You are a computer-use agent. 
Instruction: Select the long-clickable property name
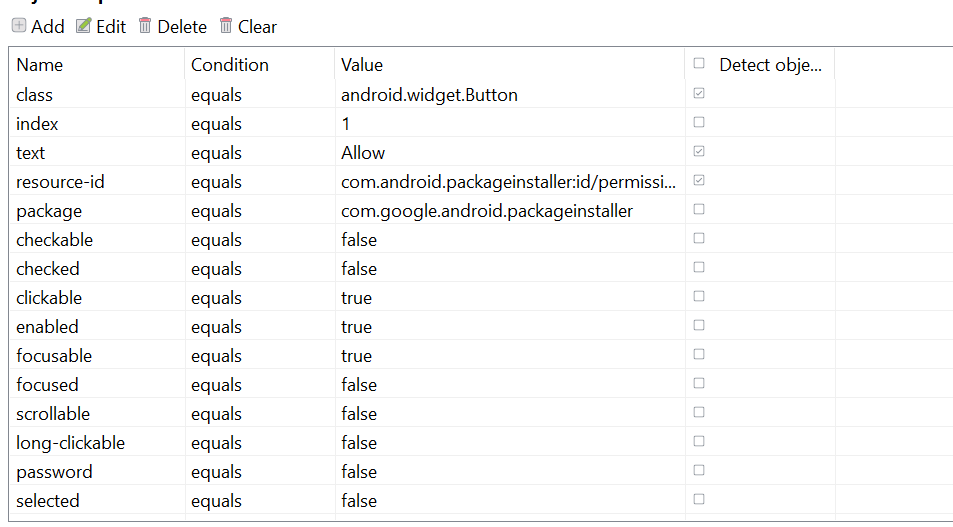coord(70,443)
